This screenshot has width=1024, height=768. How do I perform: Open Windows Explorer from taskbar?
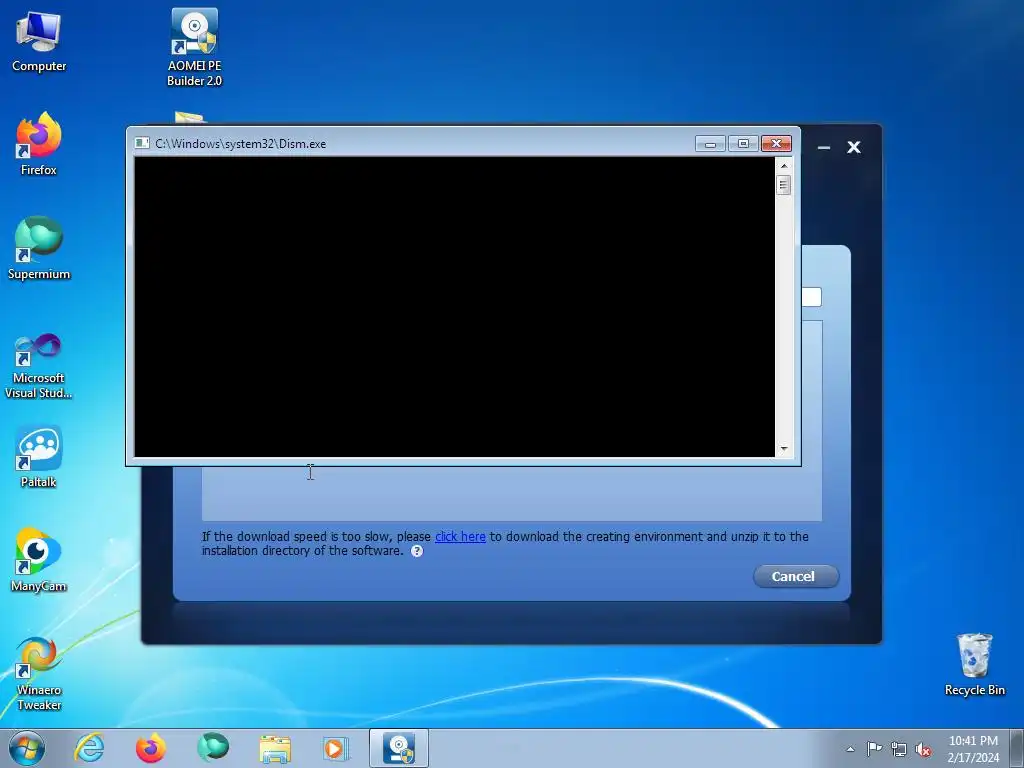pos(275,748)
